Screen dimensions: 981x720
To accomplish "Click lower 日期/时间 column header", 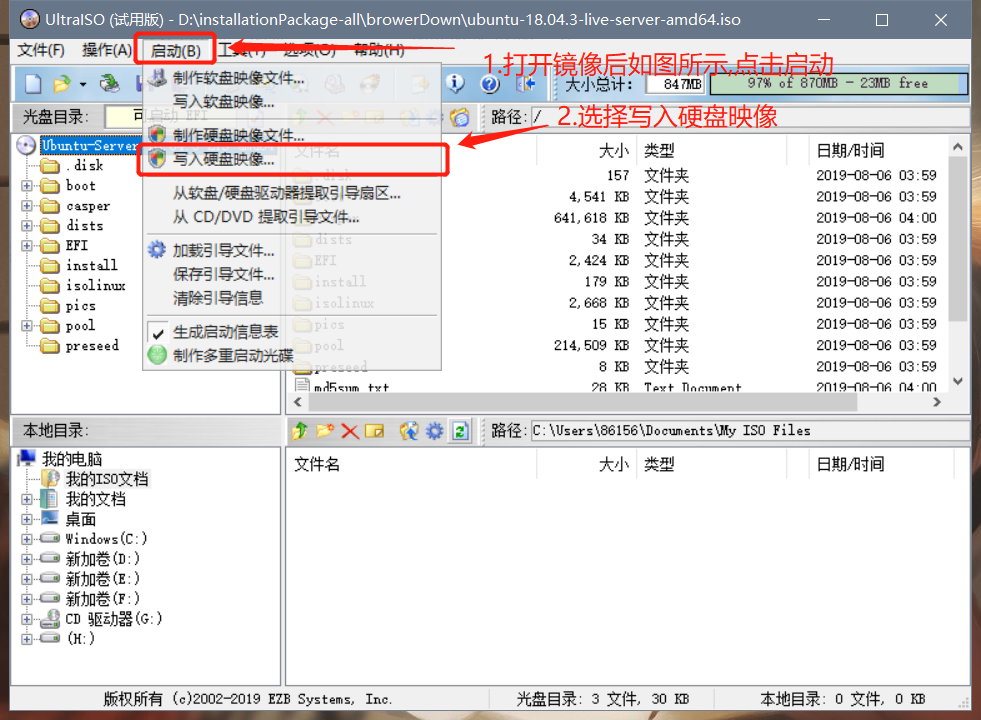I will tap(880, 464).
